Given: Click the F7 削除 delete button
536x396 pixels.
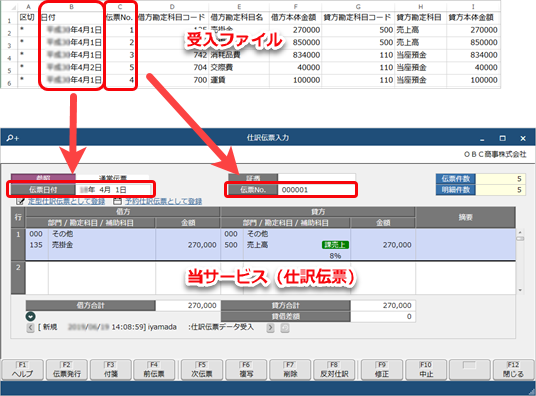Looking at the screenshot, I should (290, 370).
